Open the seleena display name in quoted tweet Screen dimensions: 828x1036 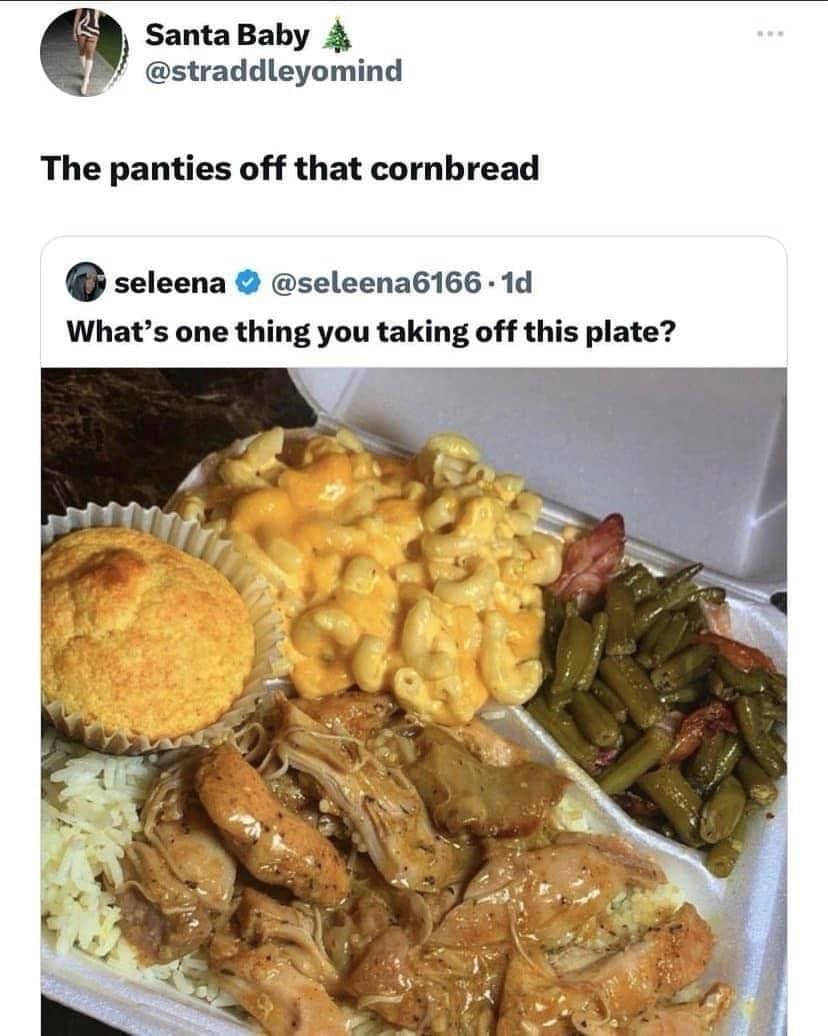tap(170, 283)
